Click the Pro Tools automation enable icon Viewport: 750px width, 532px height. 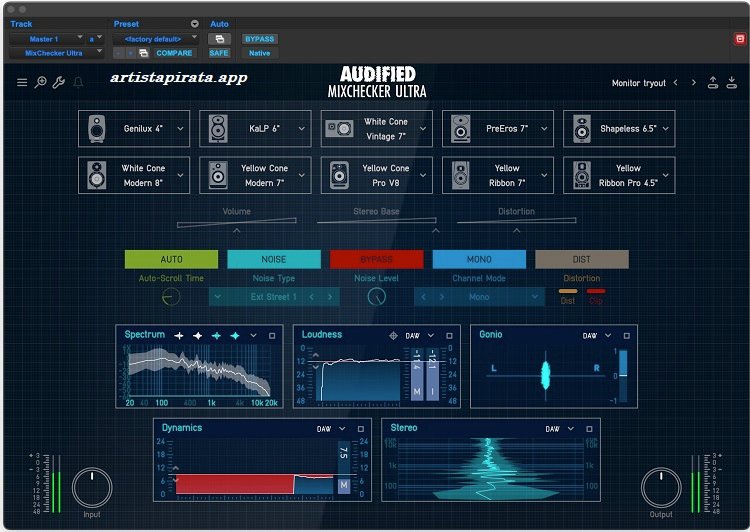(x=220, y=39)
